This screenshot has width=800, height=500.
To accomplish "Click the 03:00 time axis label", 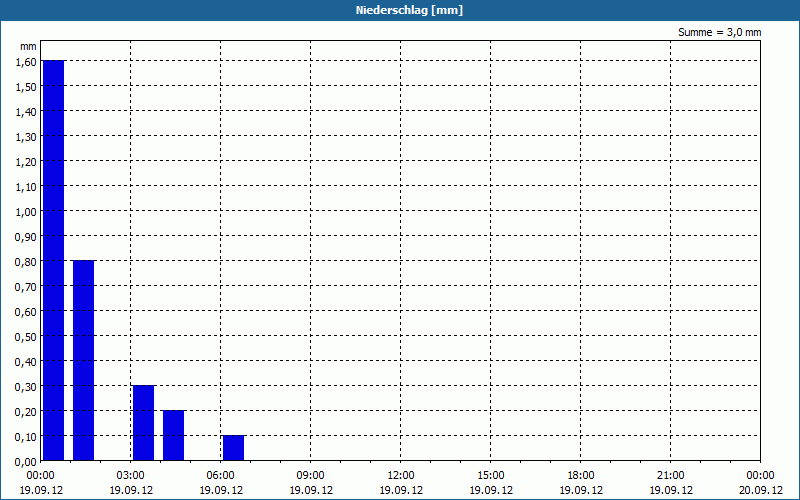I will click(131, 476).
